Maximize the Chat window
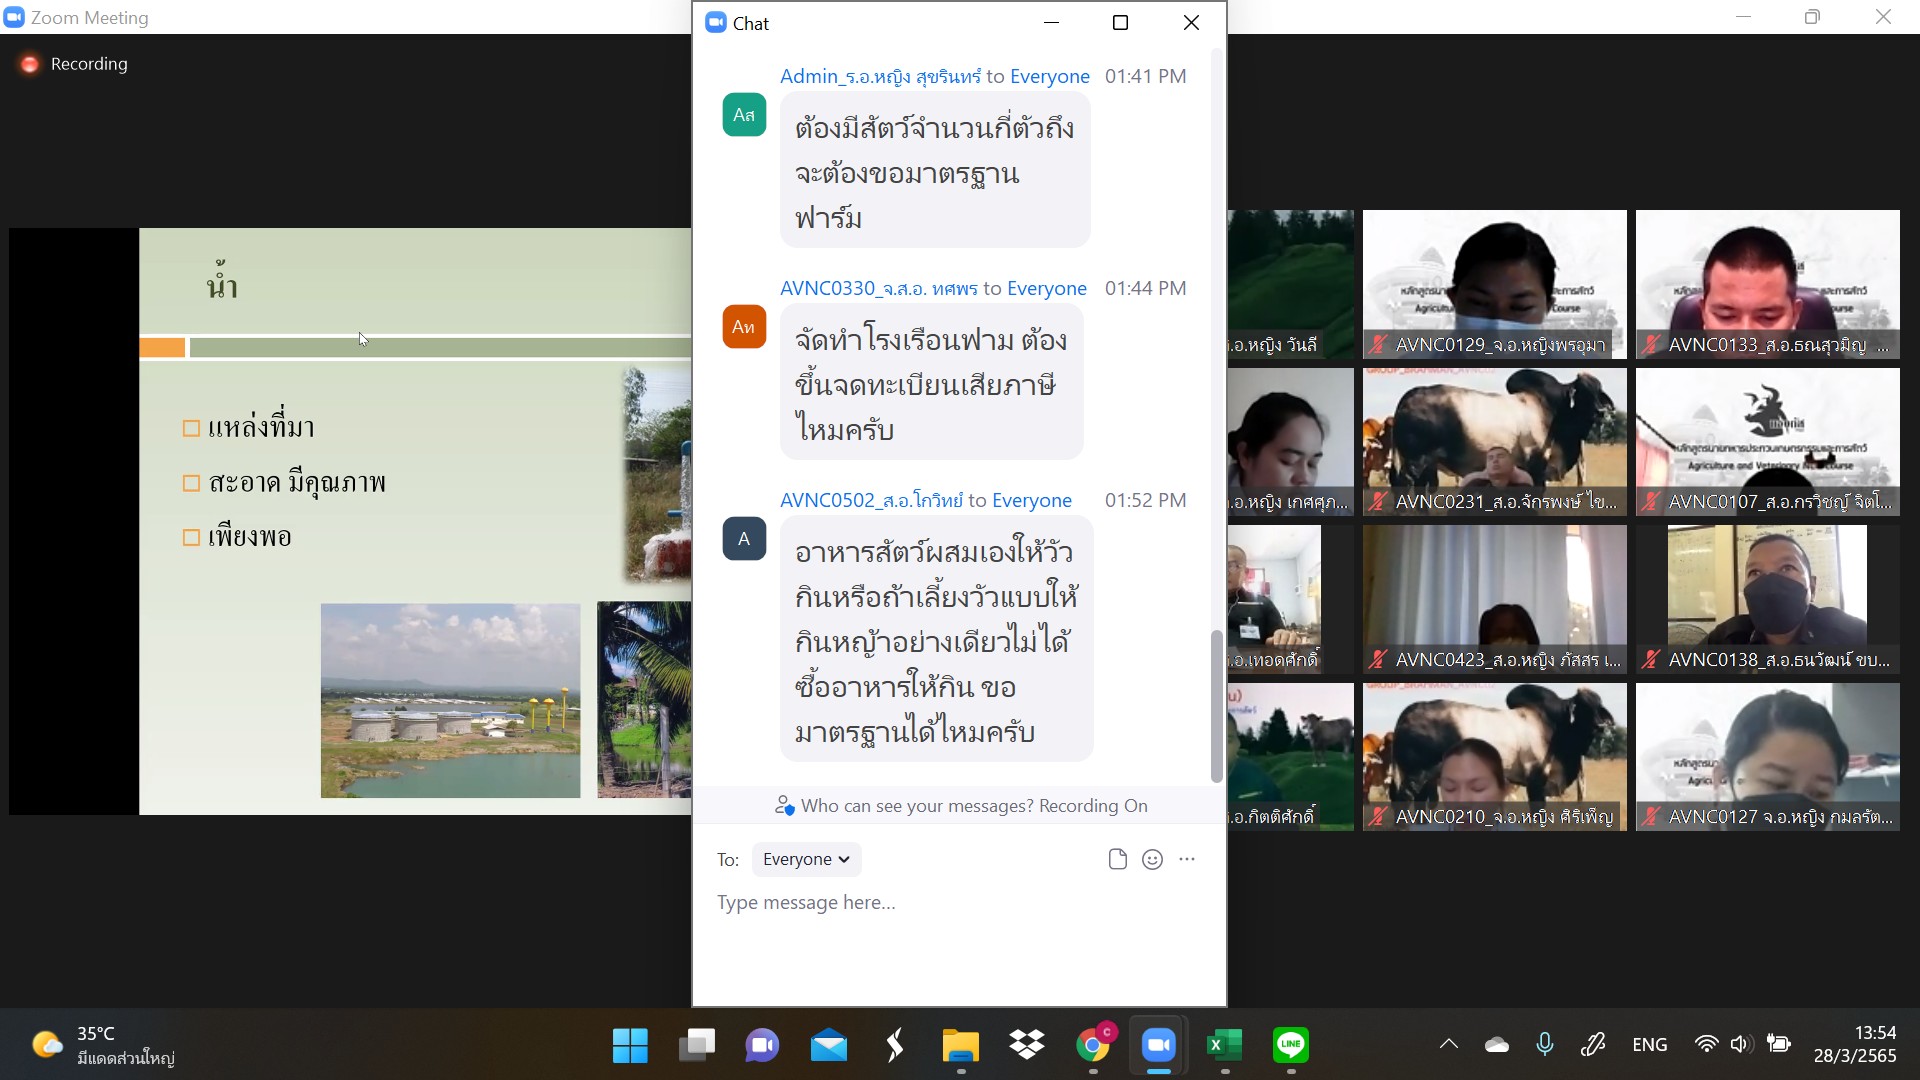Screen dimensions: 1920x1080 tap(1121, 23)
